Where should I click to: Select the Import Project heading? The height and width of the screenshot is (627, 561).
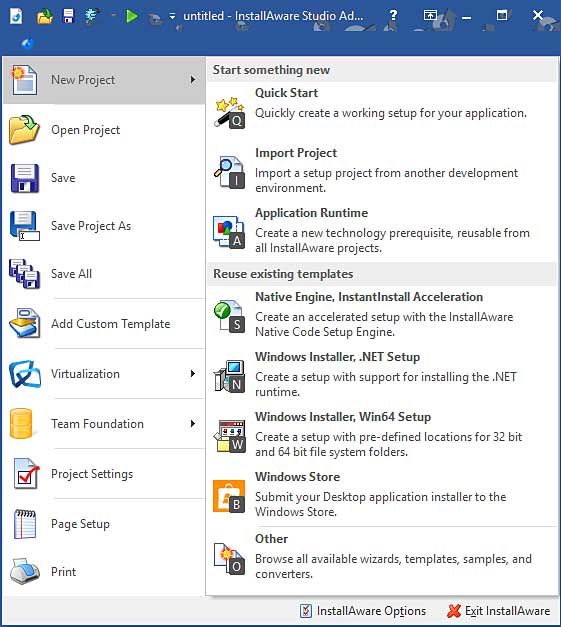coord(296,153)
